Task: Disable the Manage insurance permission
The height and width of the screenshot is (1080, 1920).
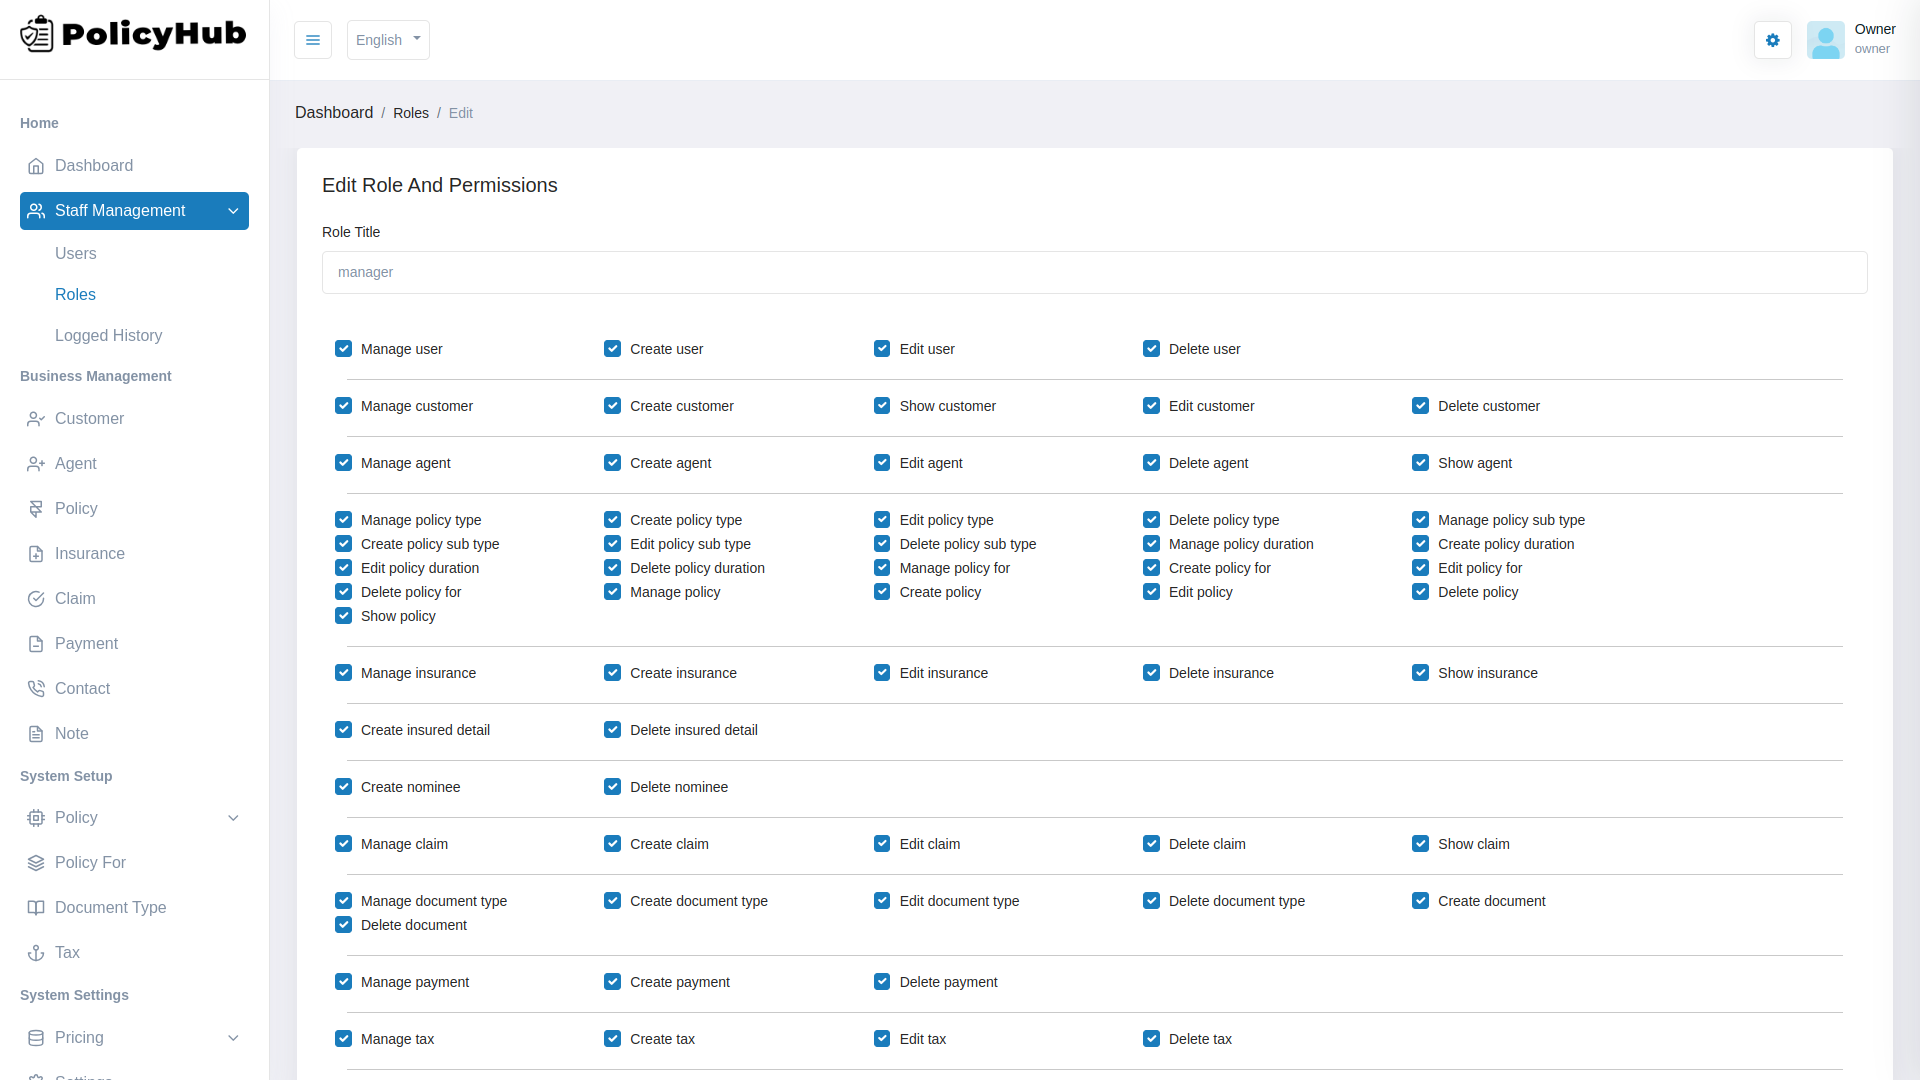Action: (x=343, y=672)
